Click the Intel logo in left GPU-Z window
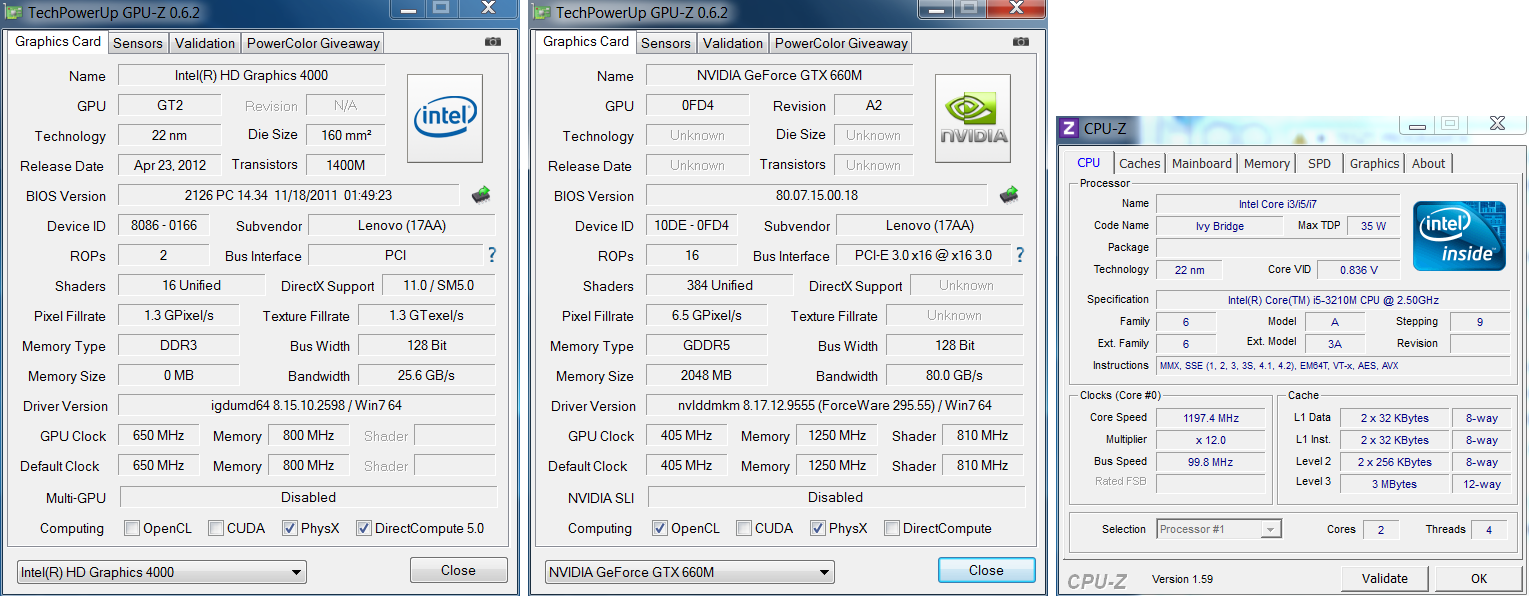 [445, 119]
